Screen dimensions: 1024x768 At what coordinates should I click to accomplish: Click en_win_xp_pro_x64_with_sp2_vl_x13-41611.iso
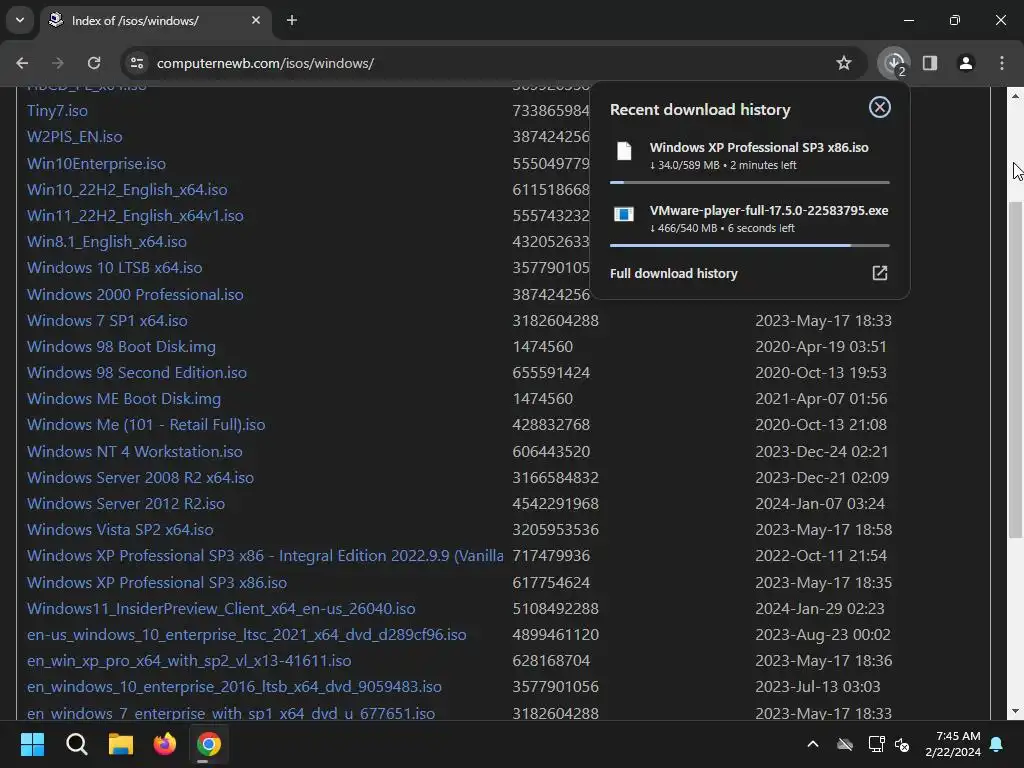pyautogui.click(x=189, y=661)
